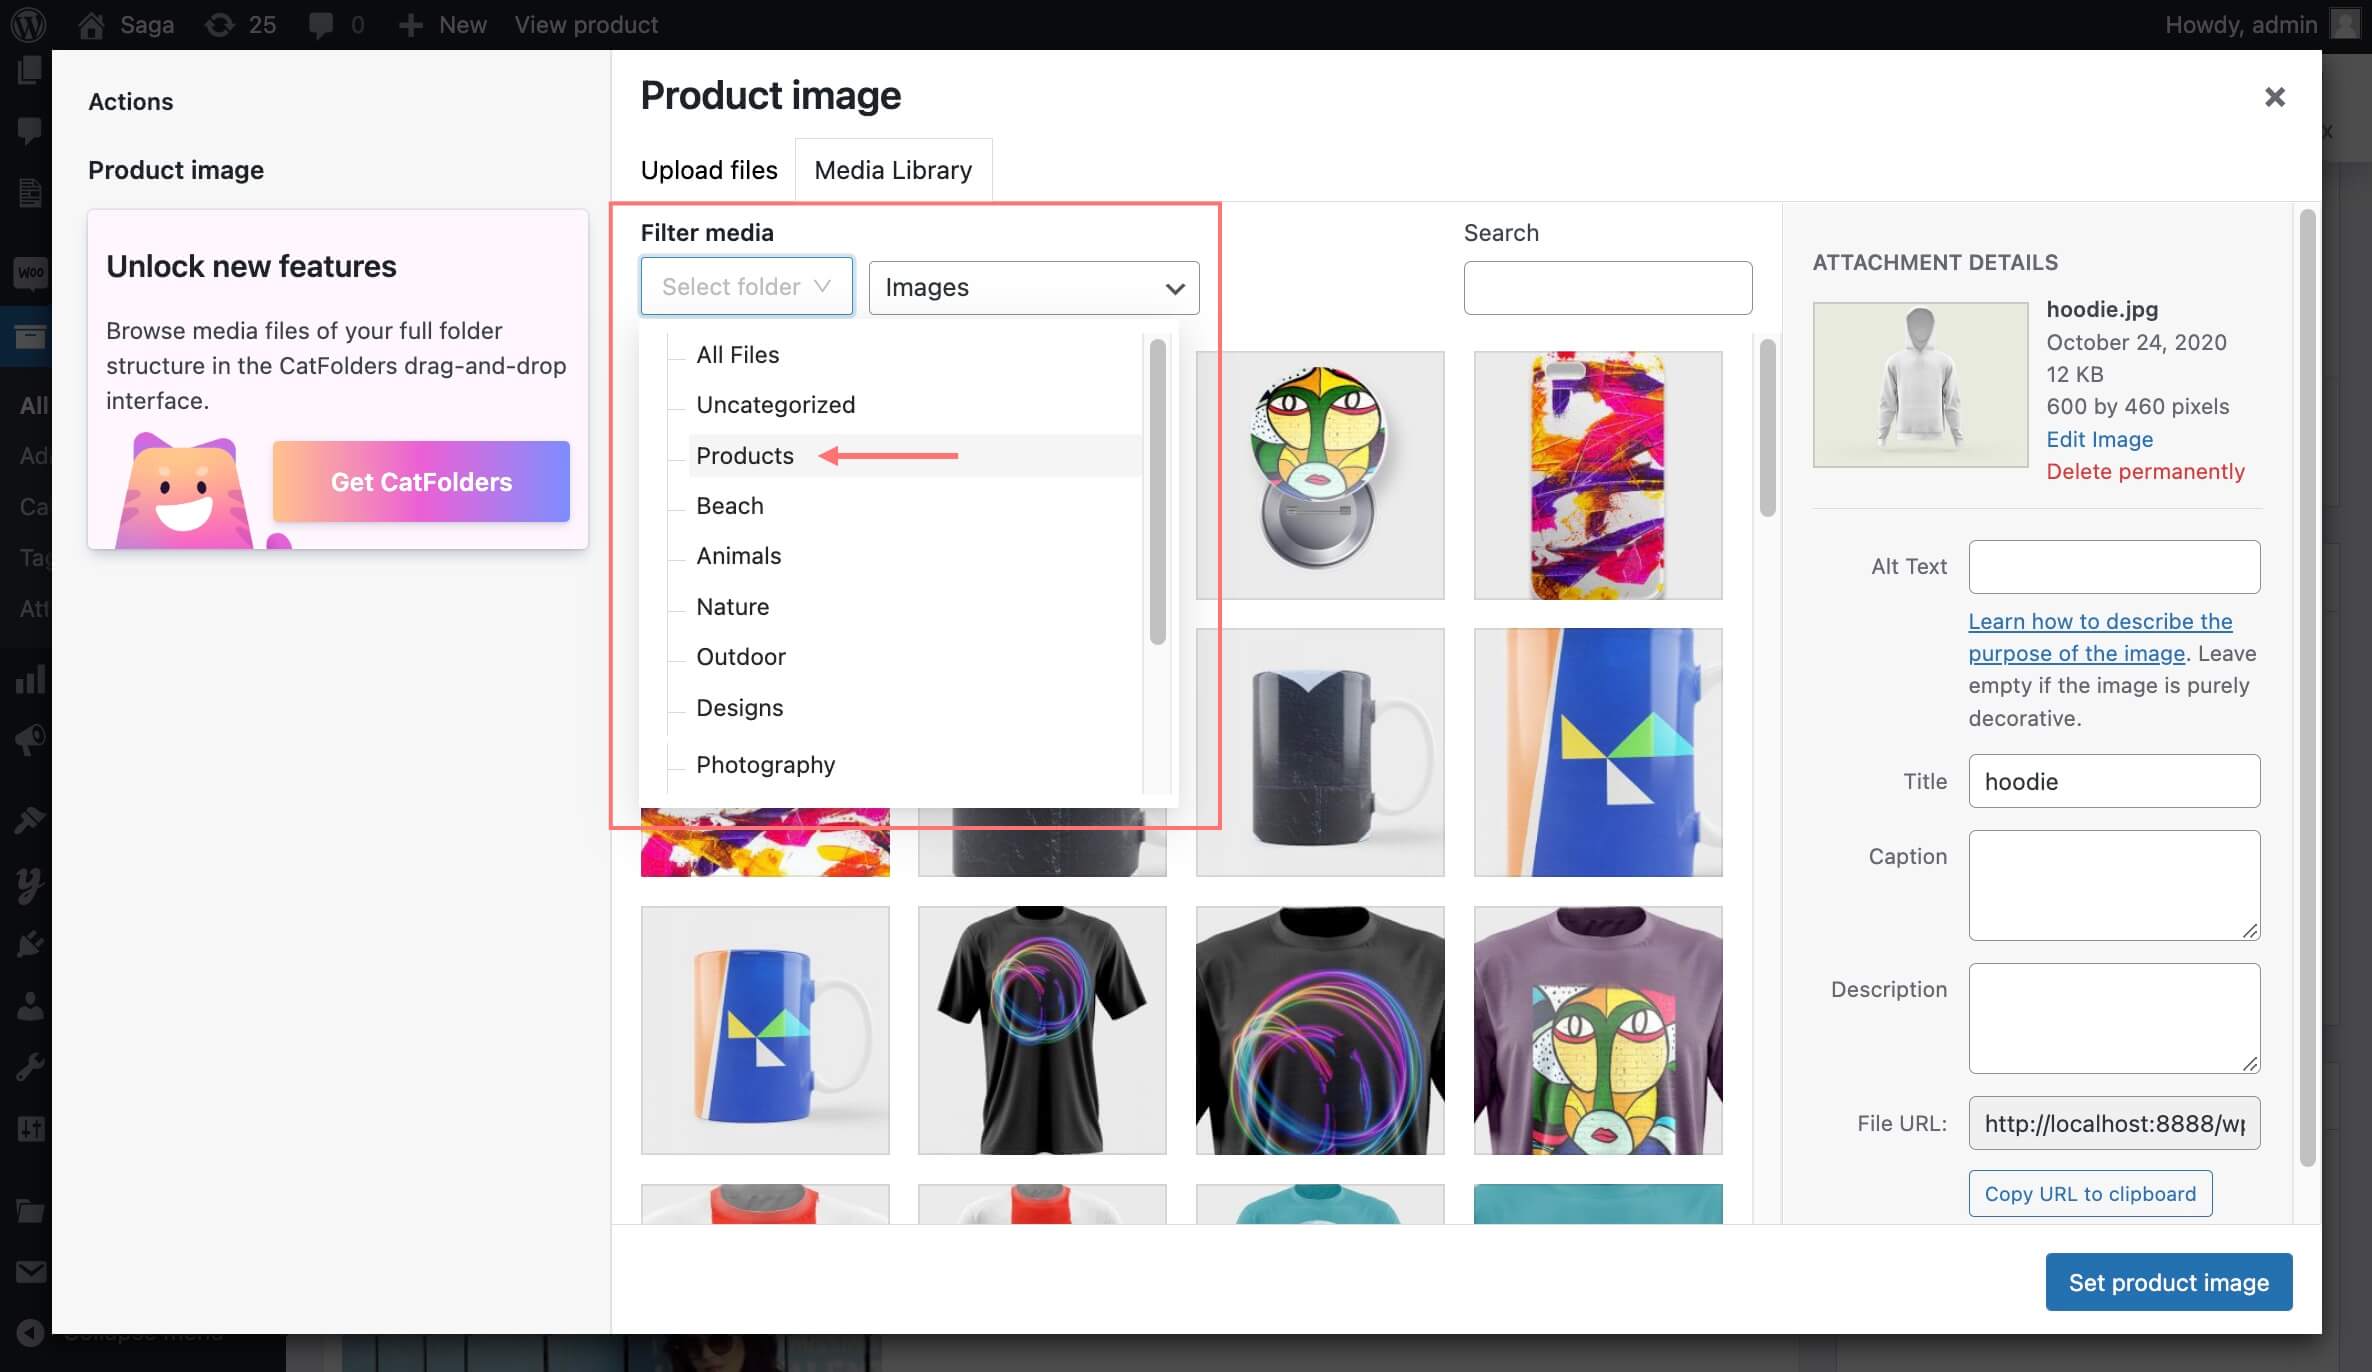Choose All Files folder
Screen dimensions: 2372x1372
click(x=737, y=354)
